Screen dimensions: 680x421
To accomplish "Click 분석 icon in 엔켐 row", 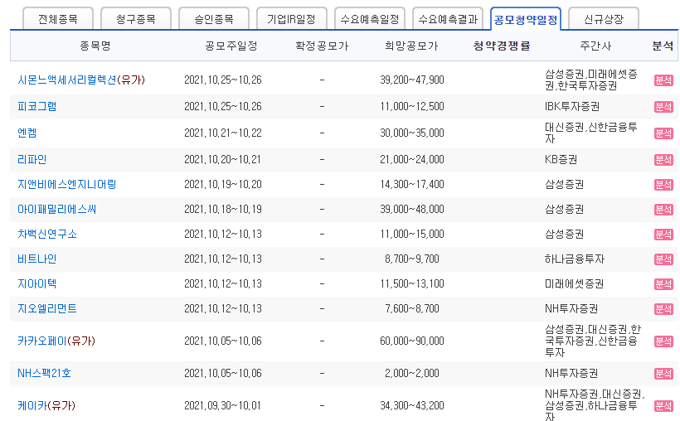I will 664,133.
